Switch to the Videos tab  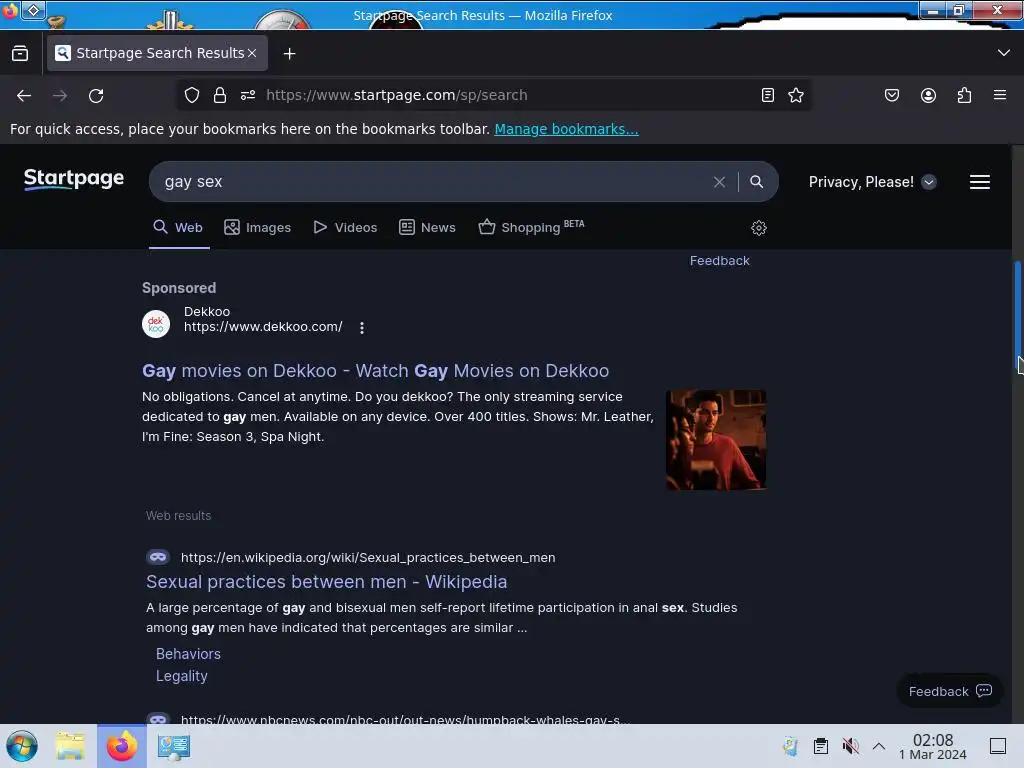(345, 227)
